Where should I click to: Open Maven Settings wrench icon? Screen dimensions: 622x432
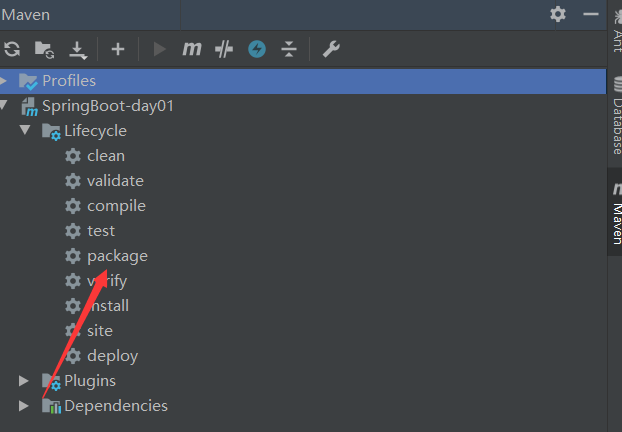point(331,49)
